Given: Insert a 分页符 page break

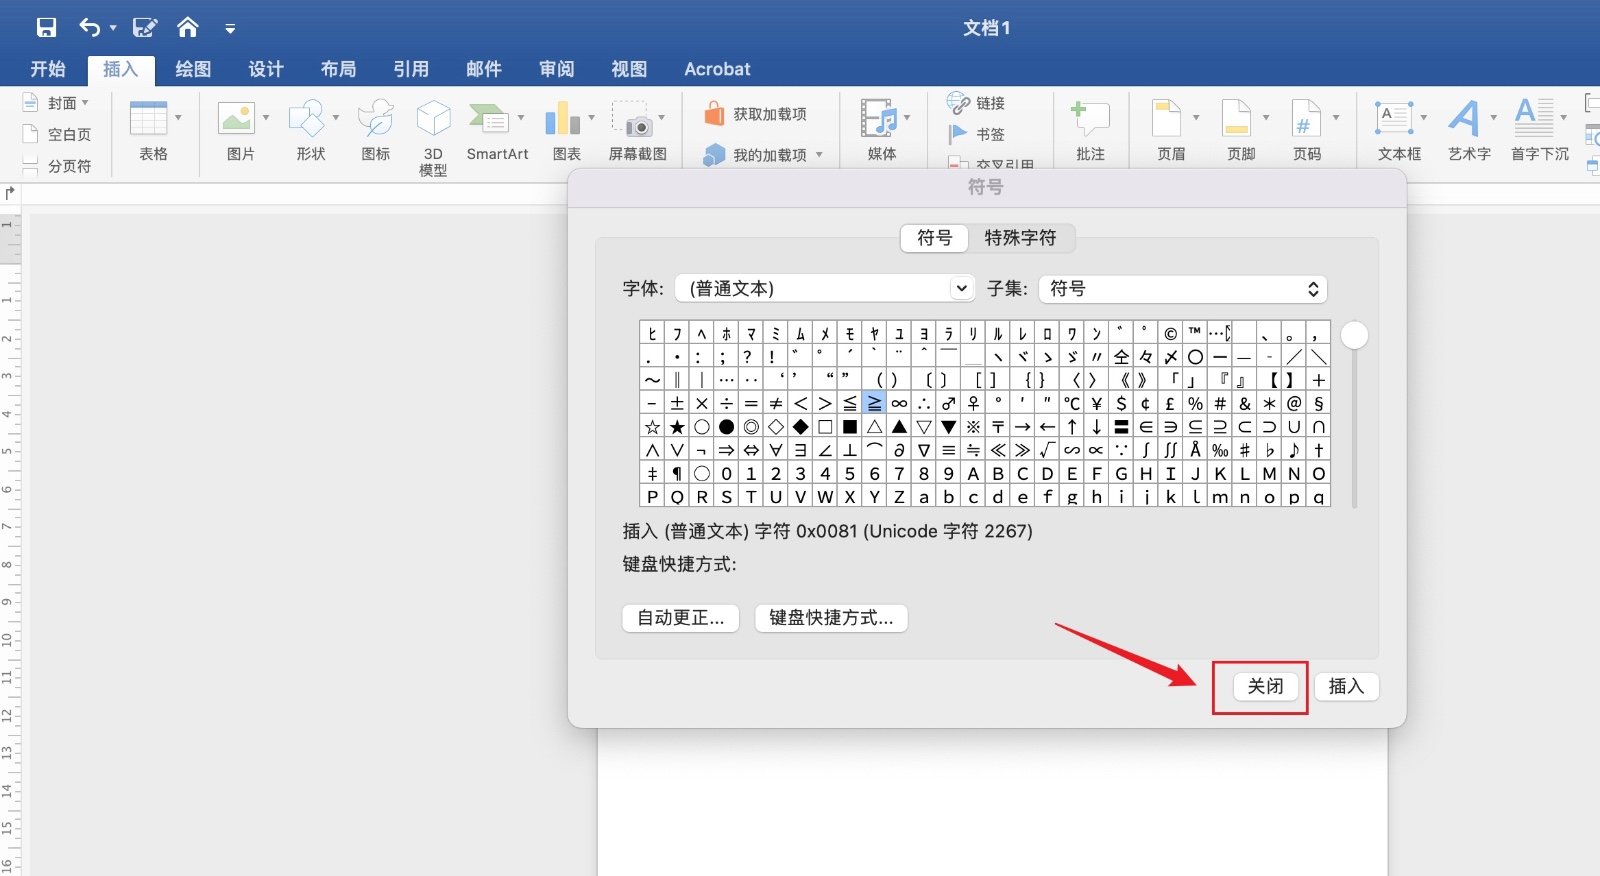Looking at the screenshot, I should [x=58, y=166].
